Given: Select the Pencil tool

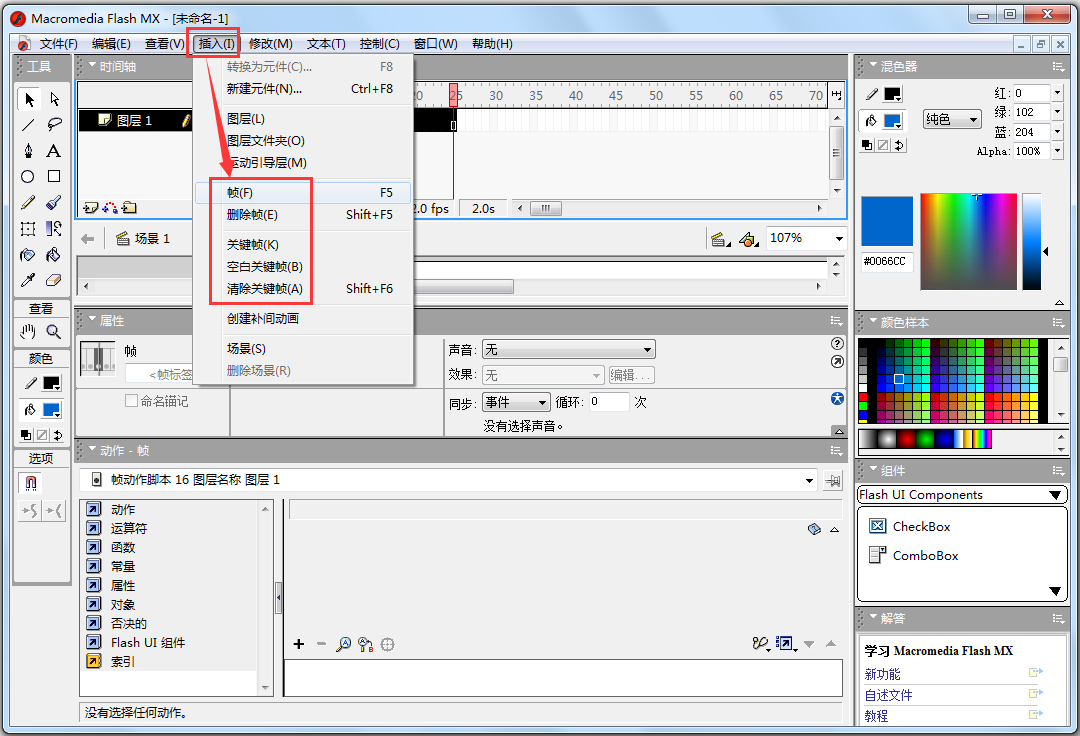Looking at the screenshot, I should pyautogui.click(x=28, y=202).
